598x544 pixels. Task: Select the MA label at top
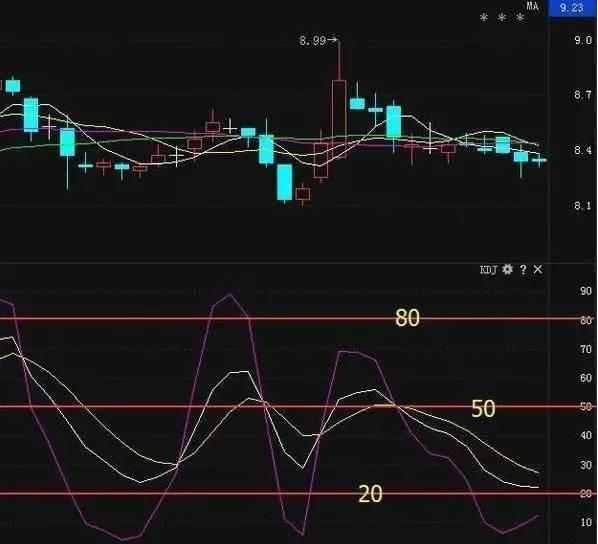[x=533, y=6]
